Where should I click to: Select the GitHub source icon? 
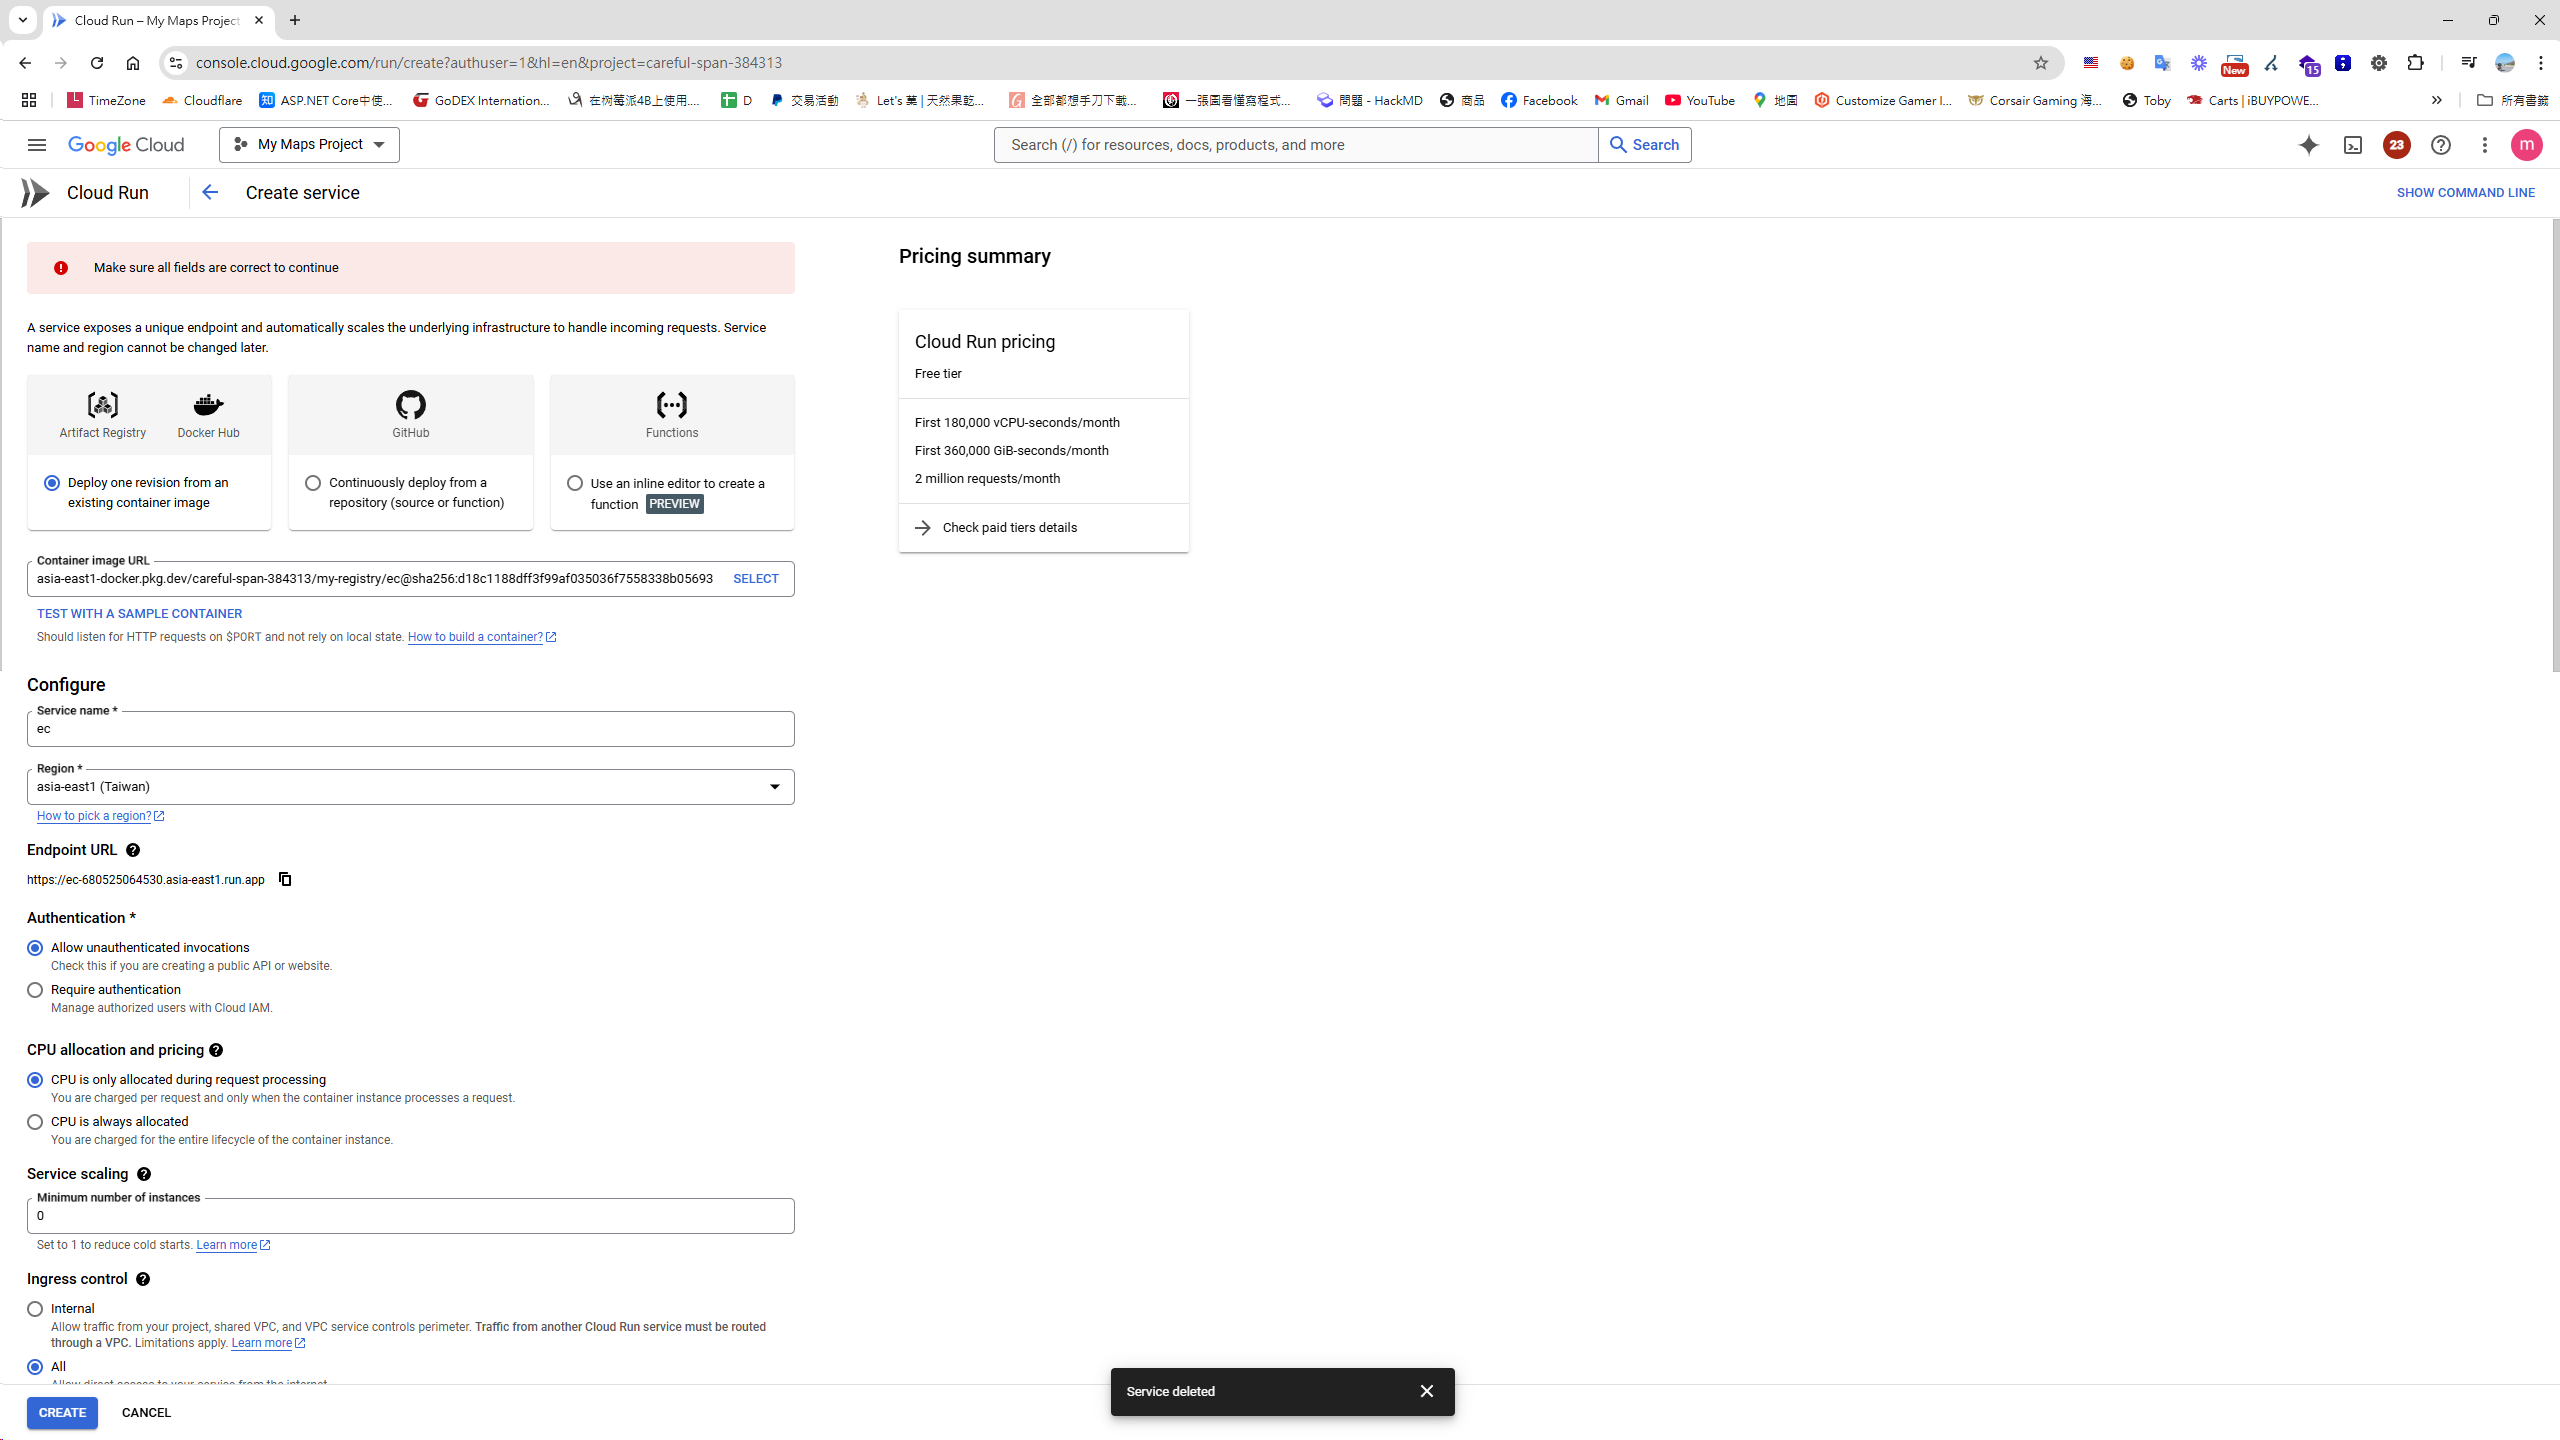pos(410,405)
